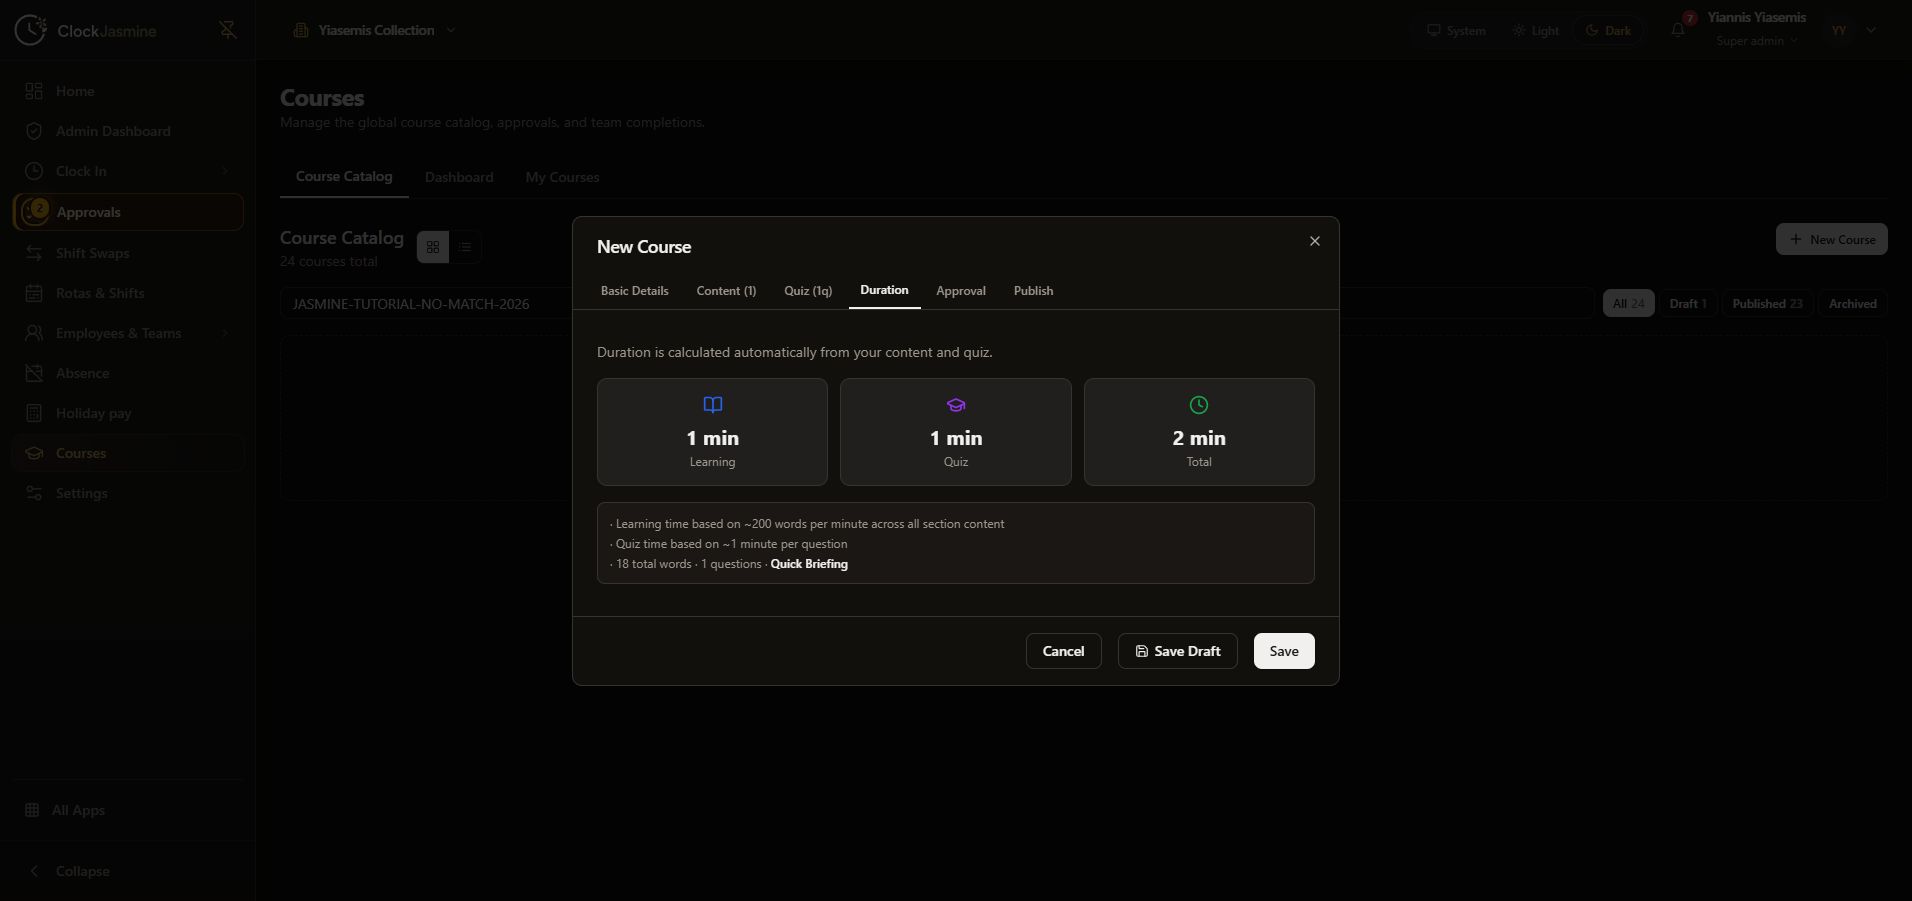Open the Absence page

tap(128, 373)
